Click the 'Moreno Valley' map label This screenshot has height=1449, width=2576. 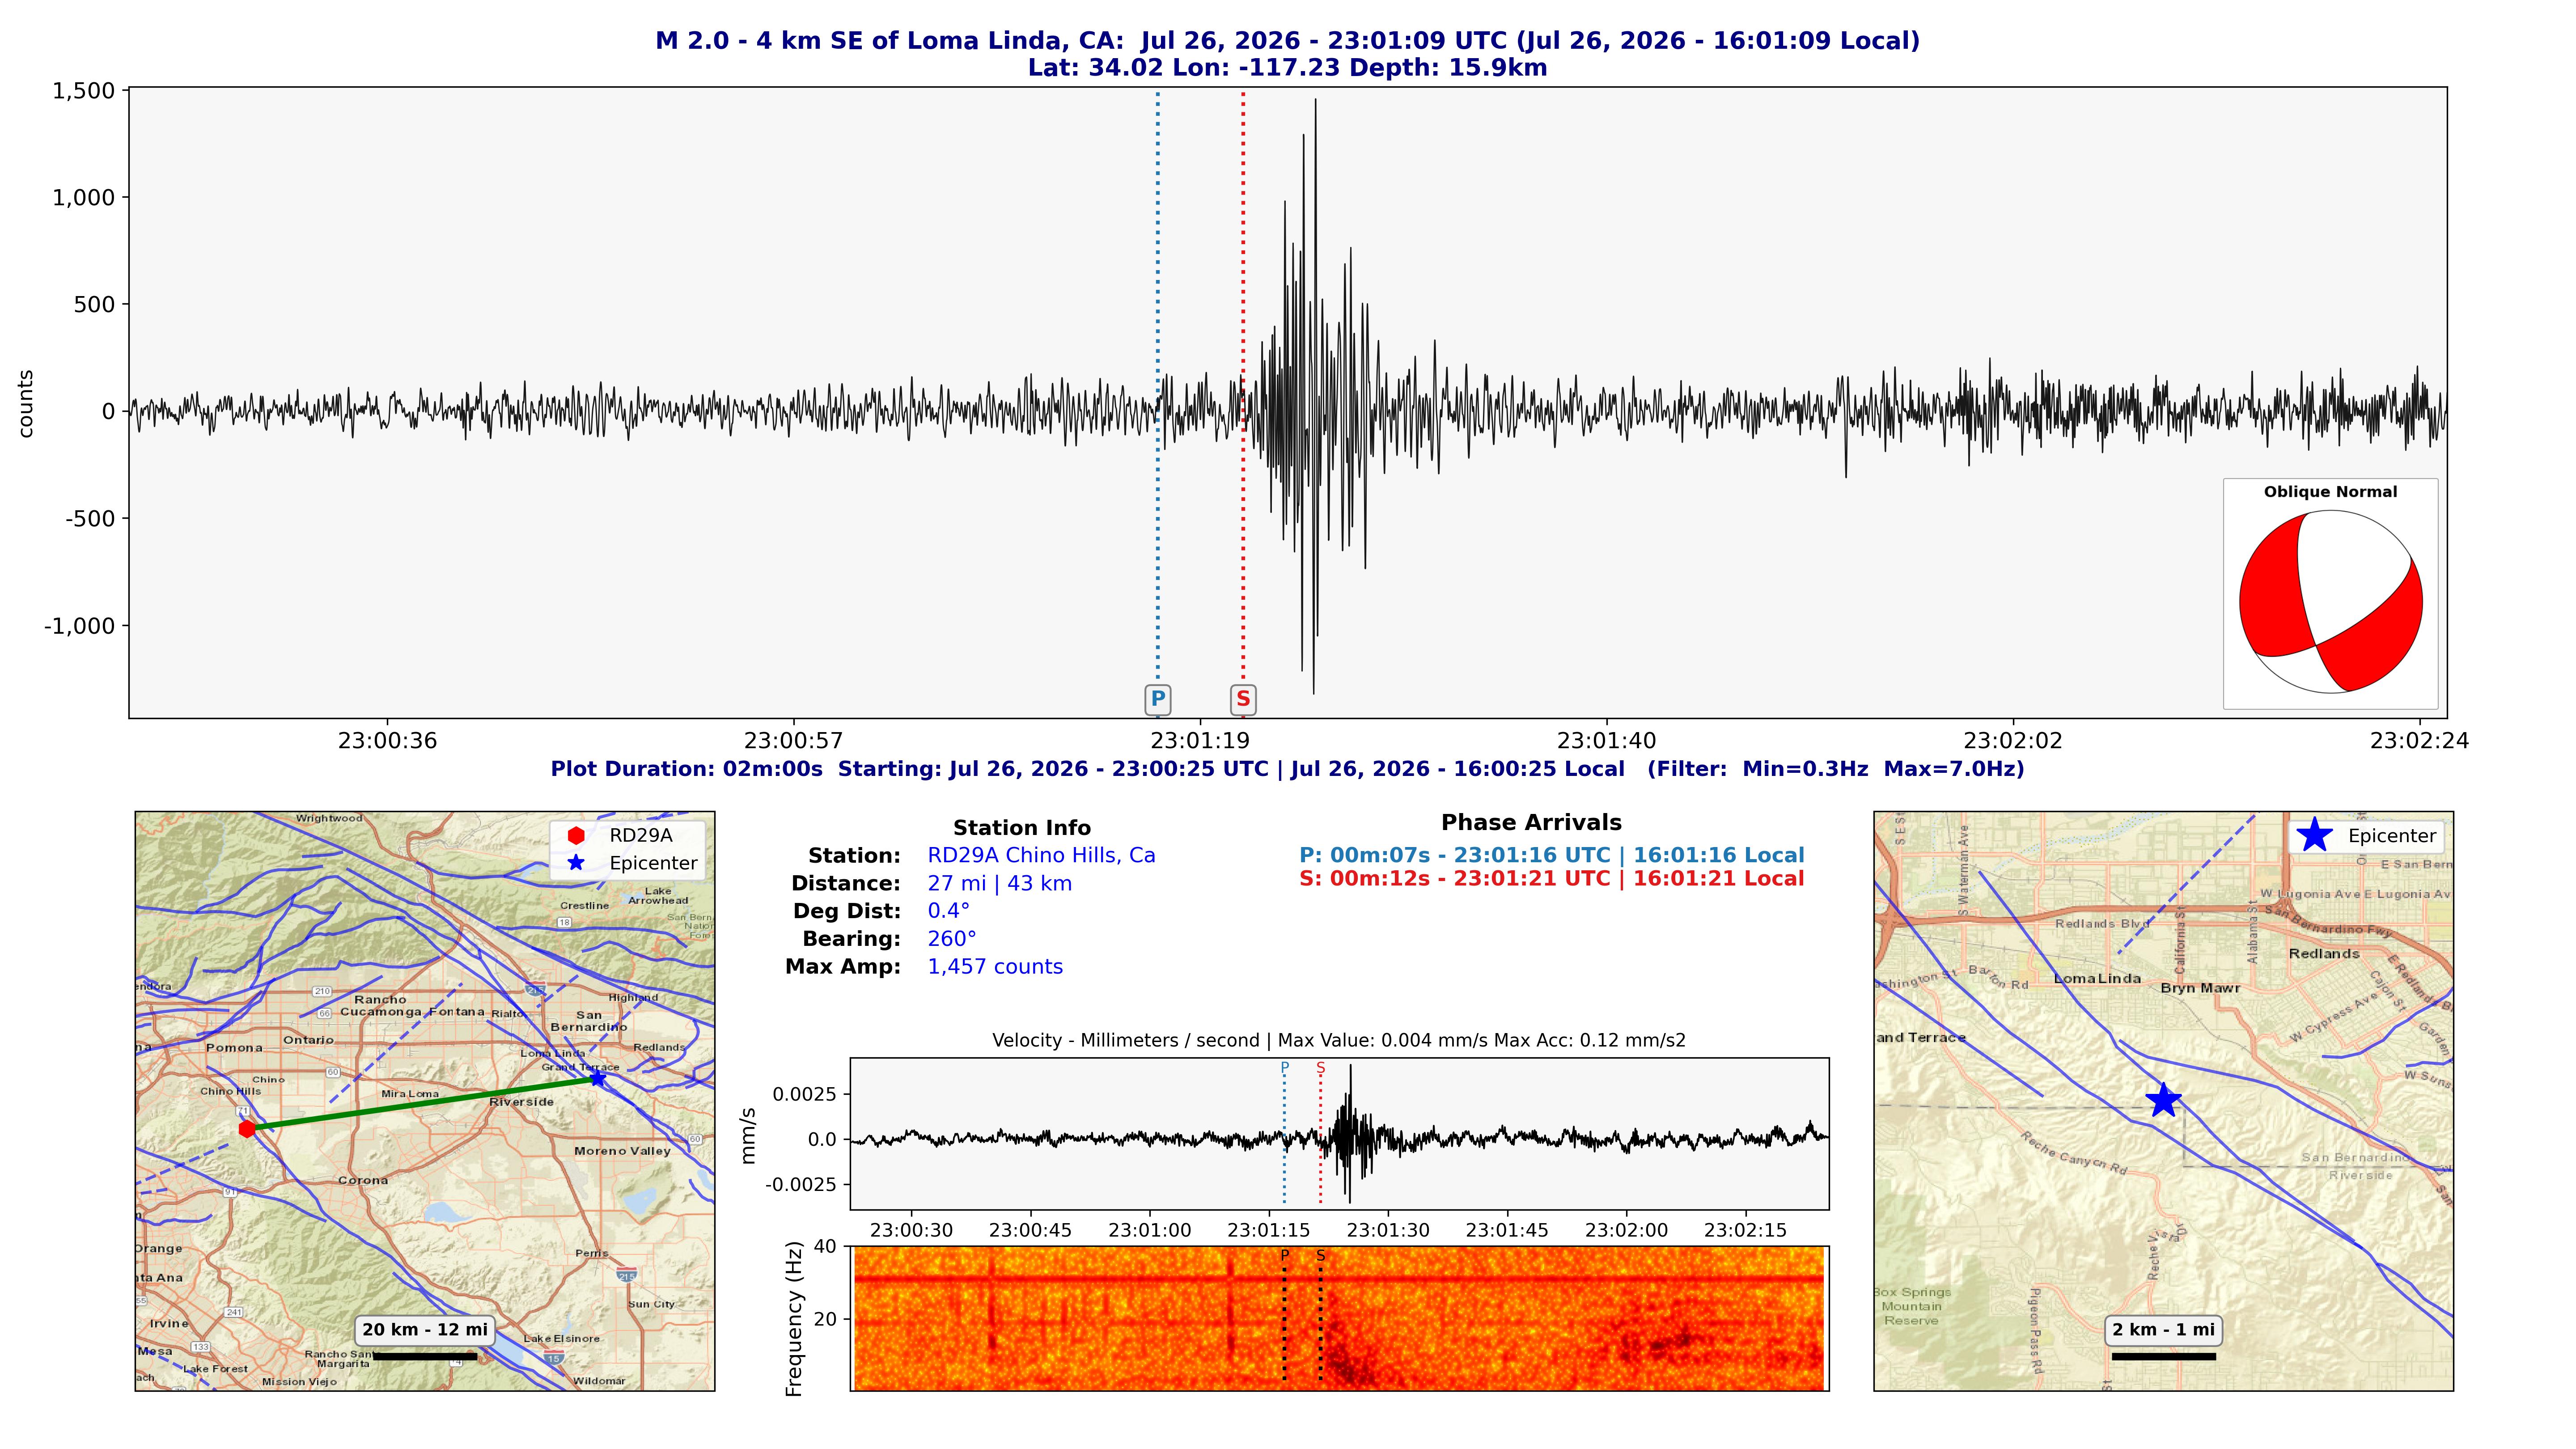pos(622,1151)
